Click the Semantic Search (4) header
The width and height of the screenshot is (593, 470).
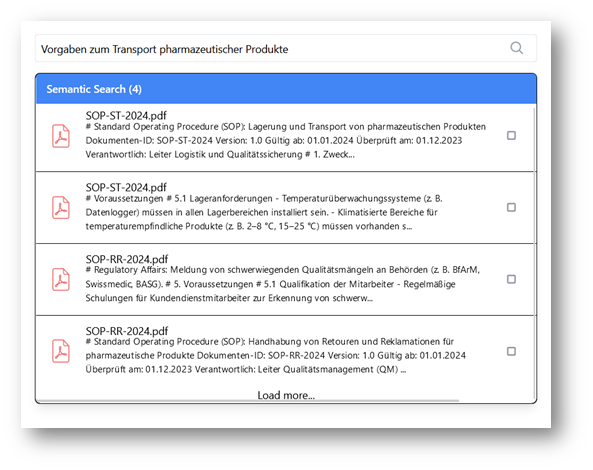pos(286,89)
